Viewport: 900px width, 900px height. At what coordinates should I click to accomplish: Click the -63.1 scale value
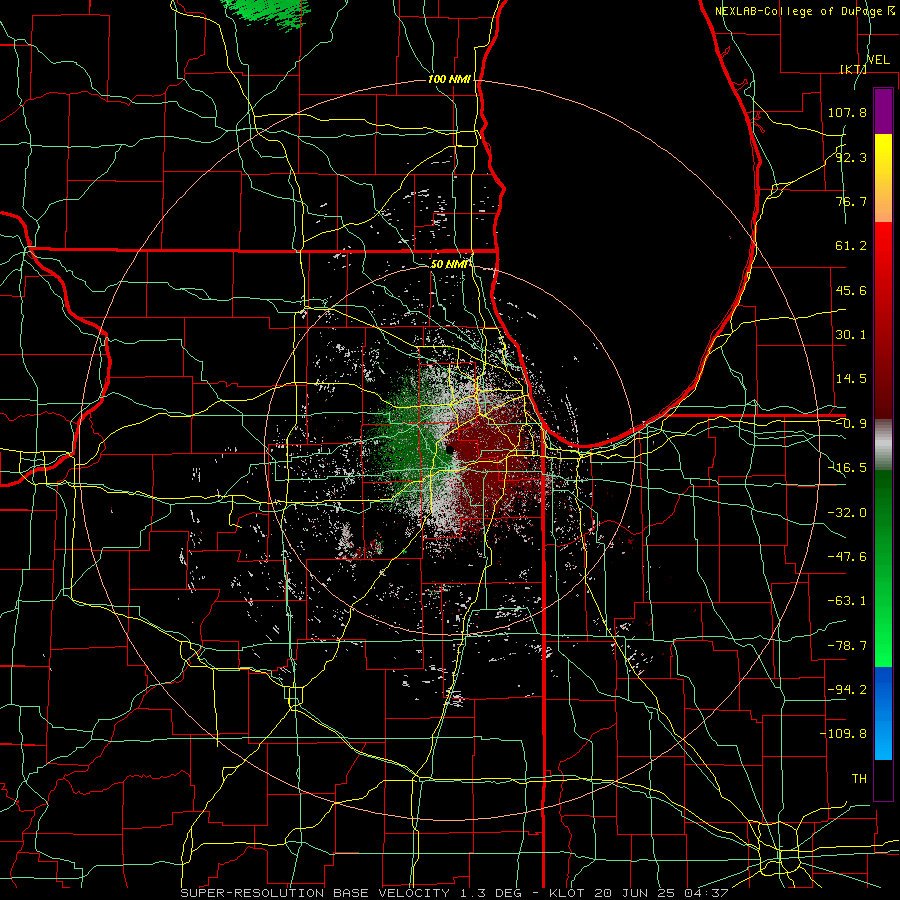[847, 601]
